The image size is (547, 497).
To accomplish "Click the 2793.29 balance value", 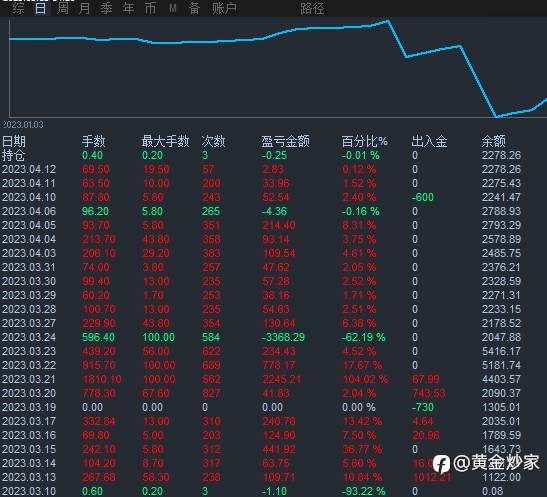I will (x=501, y=225).
